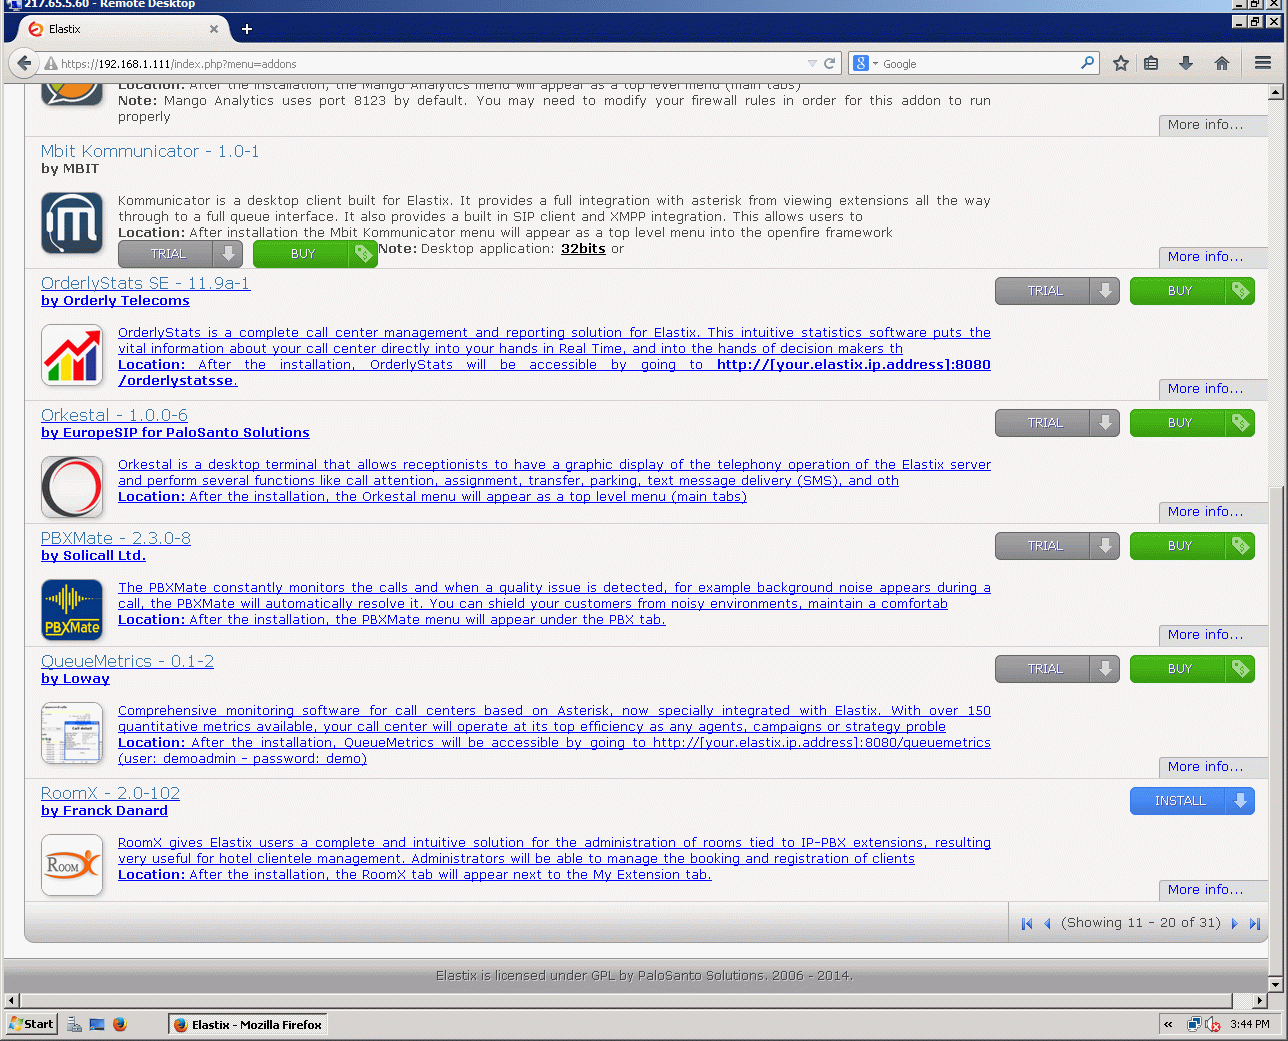Reload the page with refresh icon
This screenshot has width=1288, height=1041.
(829, 63)
